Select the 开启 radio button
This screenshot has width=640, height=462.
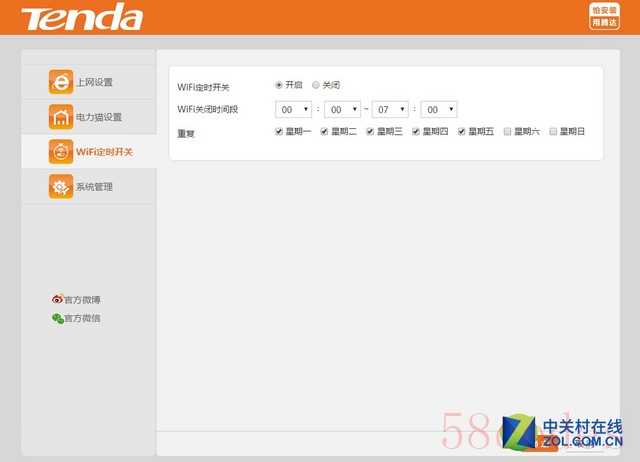tap(278, 85)
